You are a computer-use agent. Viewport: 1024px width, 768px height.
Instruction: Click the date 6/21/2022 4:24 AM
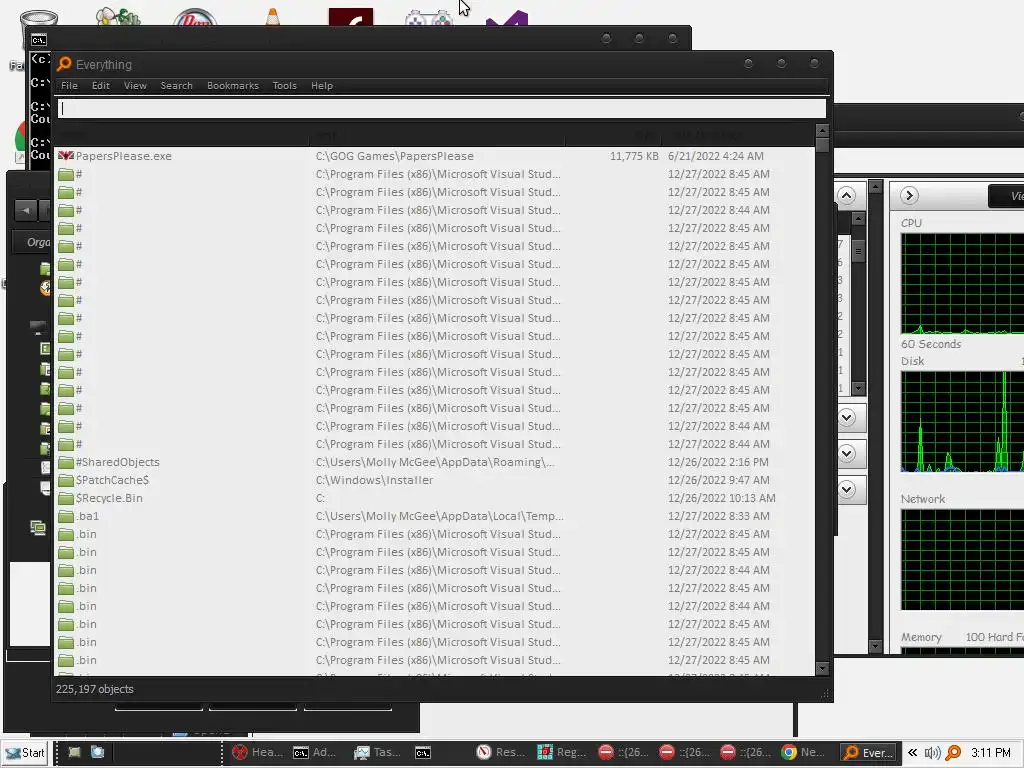coord(716,156)
